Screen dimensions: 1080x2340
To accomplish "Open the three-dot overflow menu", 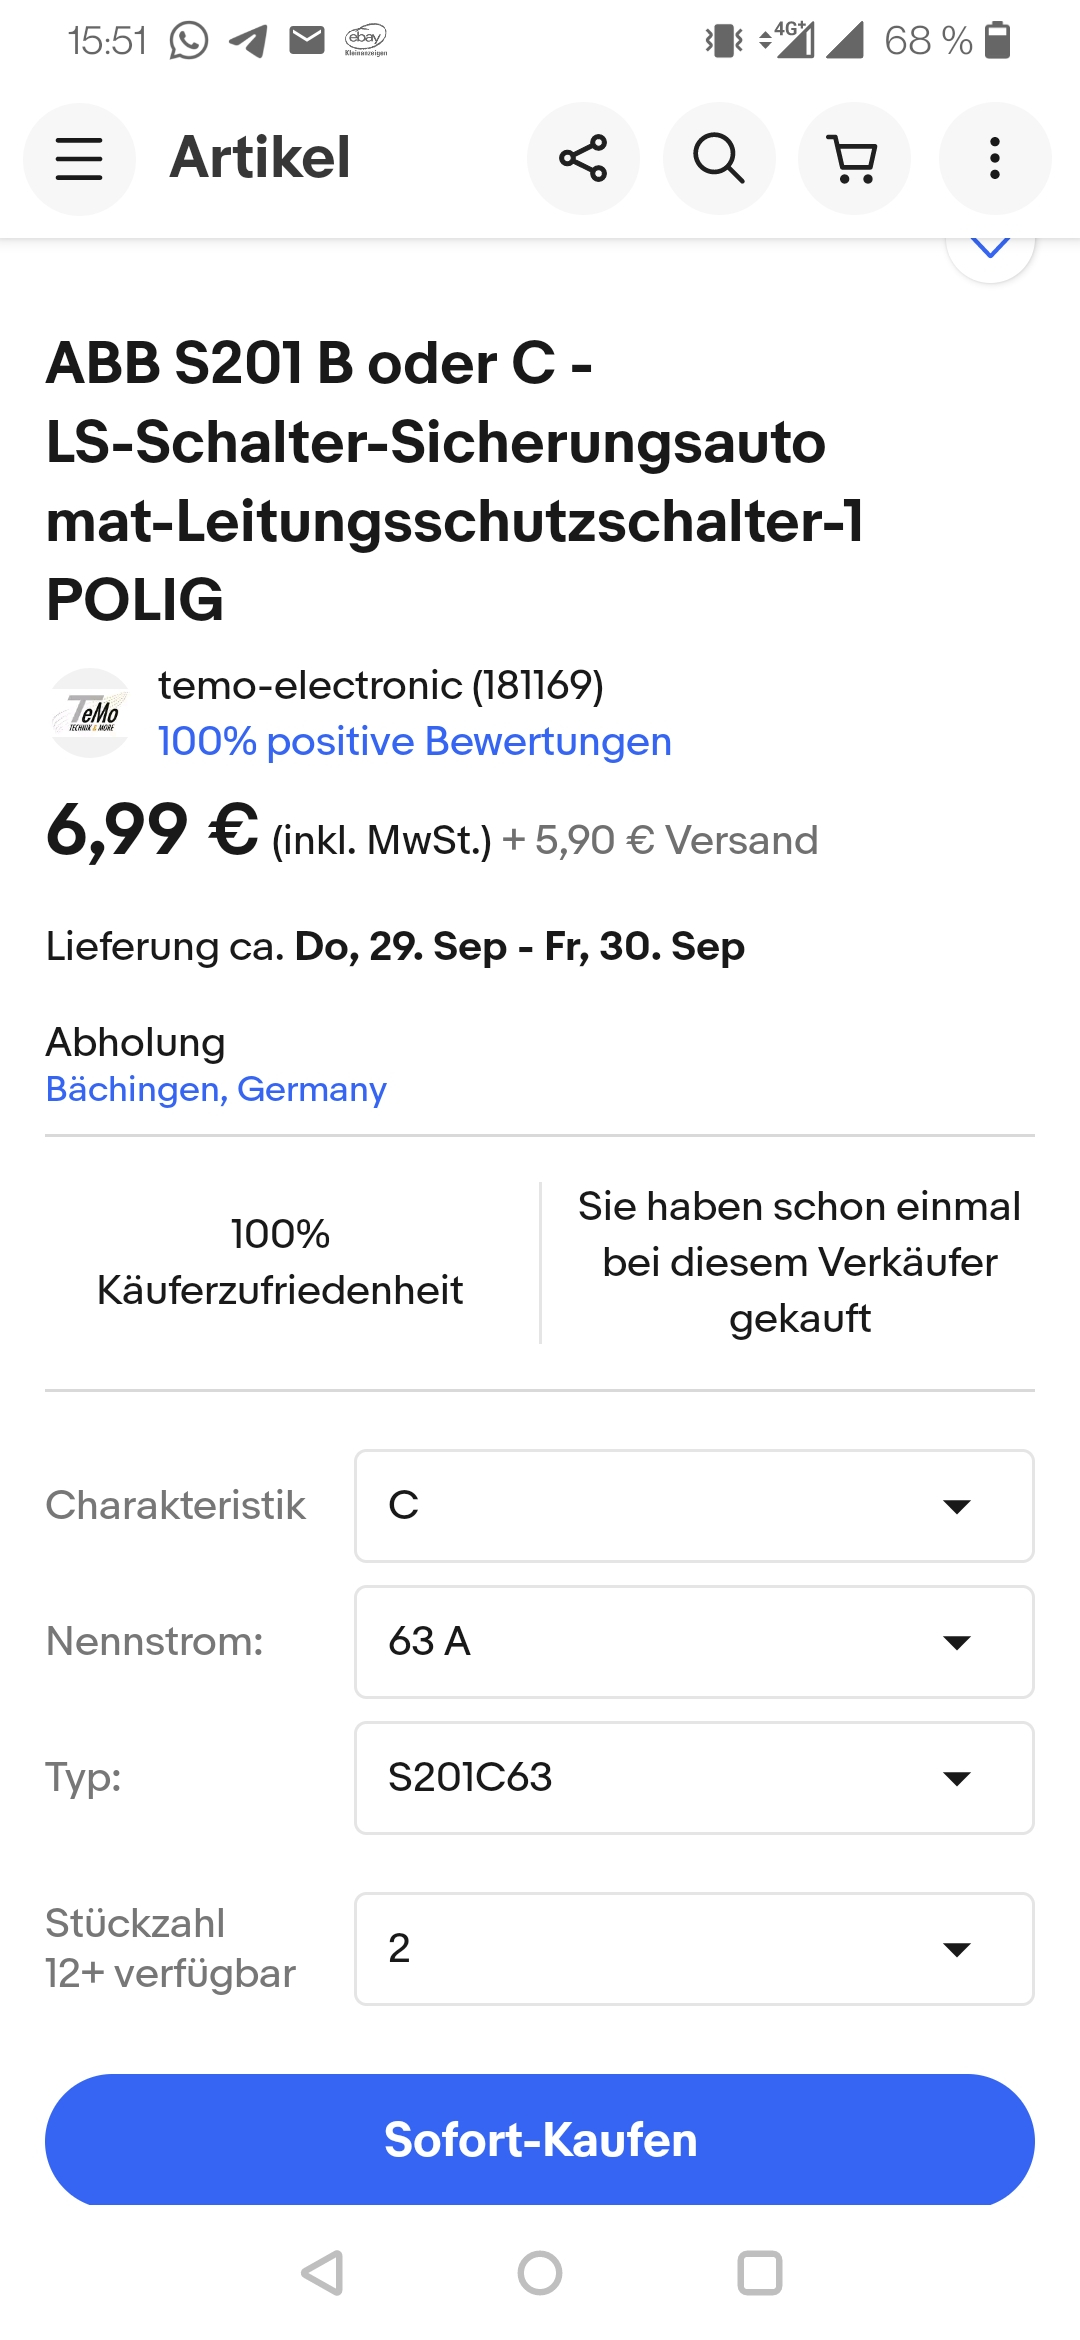I will 994,158.
